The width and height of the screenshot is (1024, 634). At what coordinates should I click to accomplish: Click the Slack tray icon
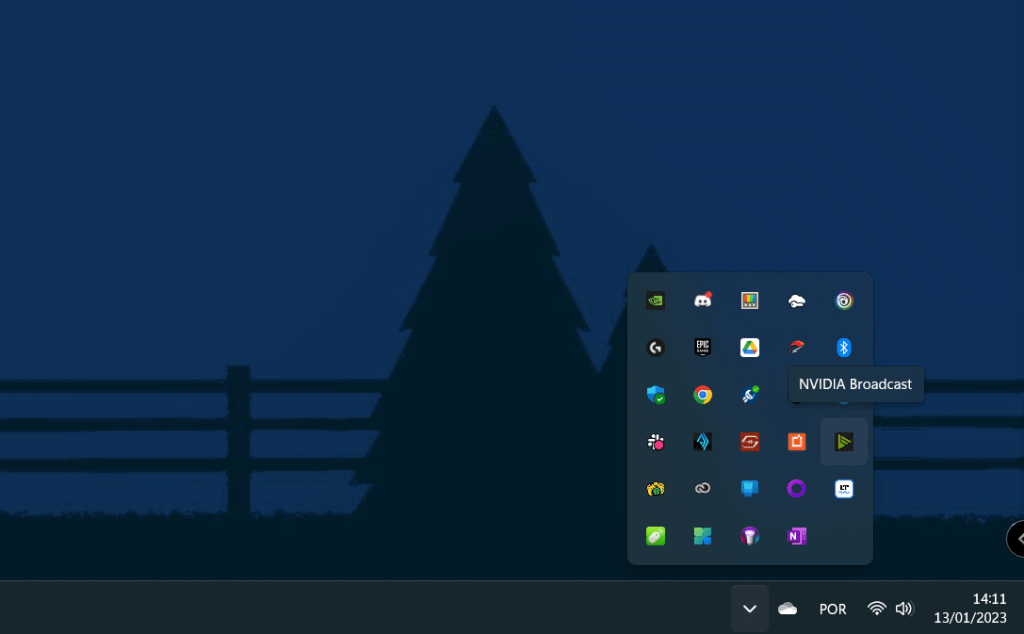click(x=656, y=442)
